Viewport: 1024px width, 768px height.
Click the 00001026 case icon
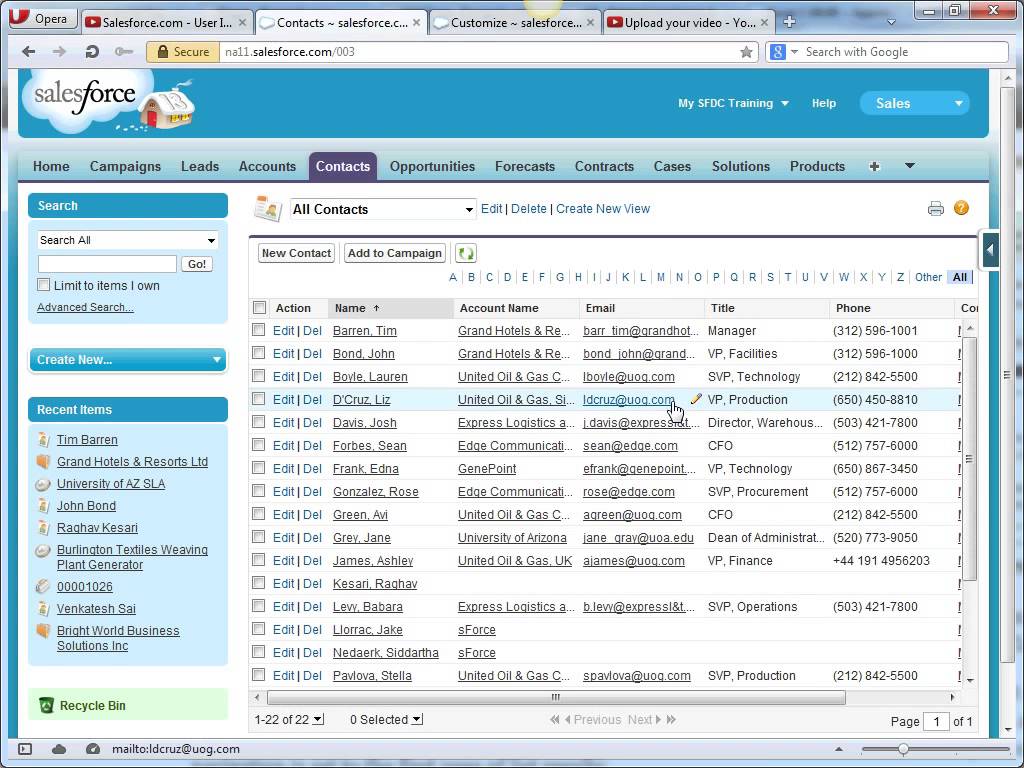tap(43, 586)
